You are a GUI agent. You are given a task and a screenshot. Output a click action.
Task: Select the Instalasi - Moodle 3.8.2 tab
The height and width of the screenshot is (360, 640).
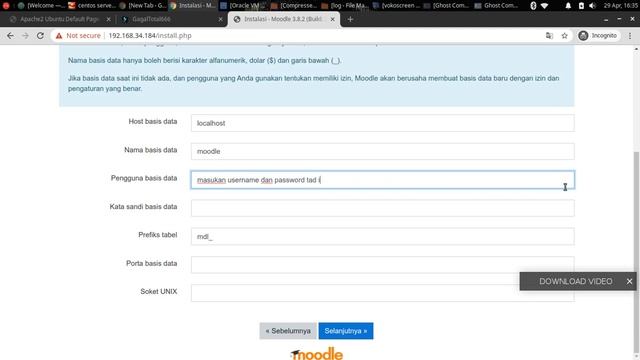(284, 19)
